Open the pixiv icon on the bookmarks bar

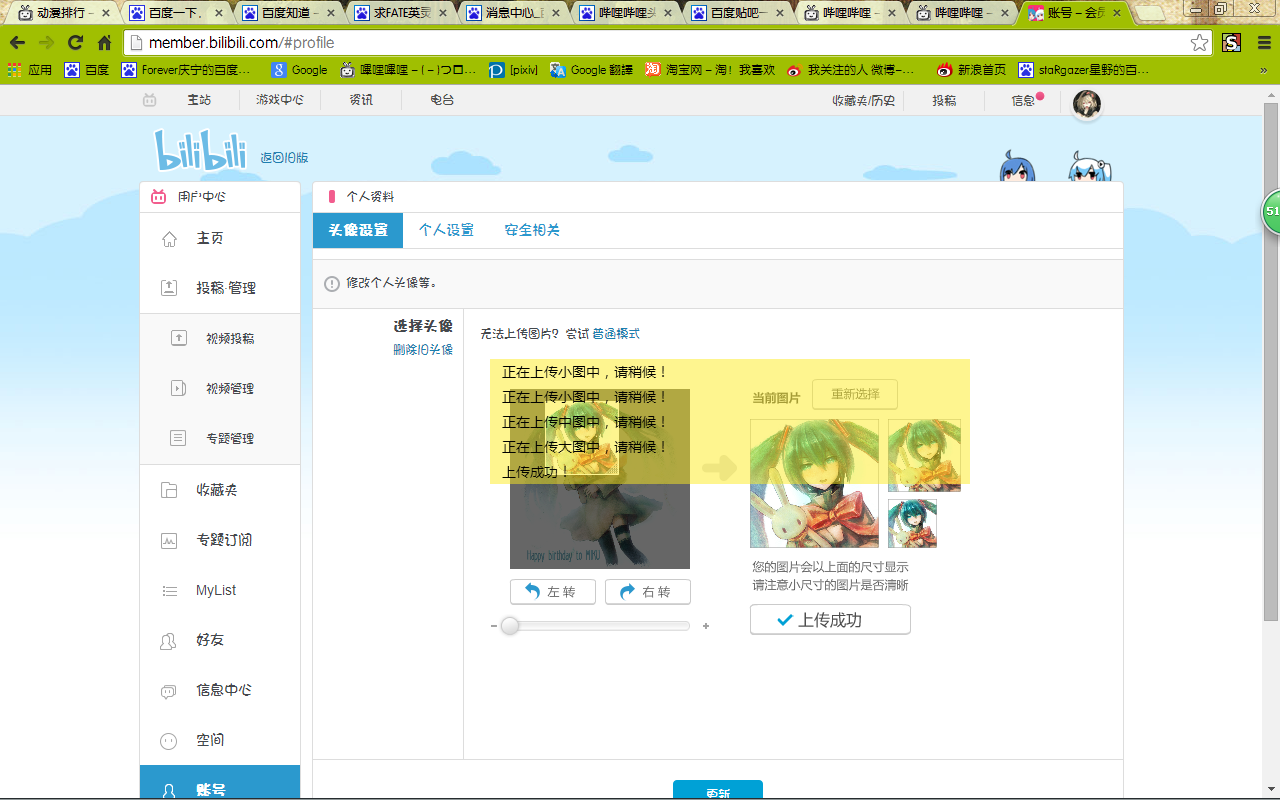coord(497,70)
